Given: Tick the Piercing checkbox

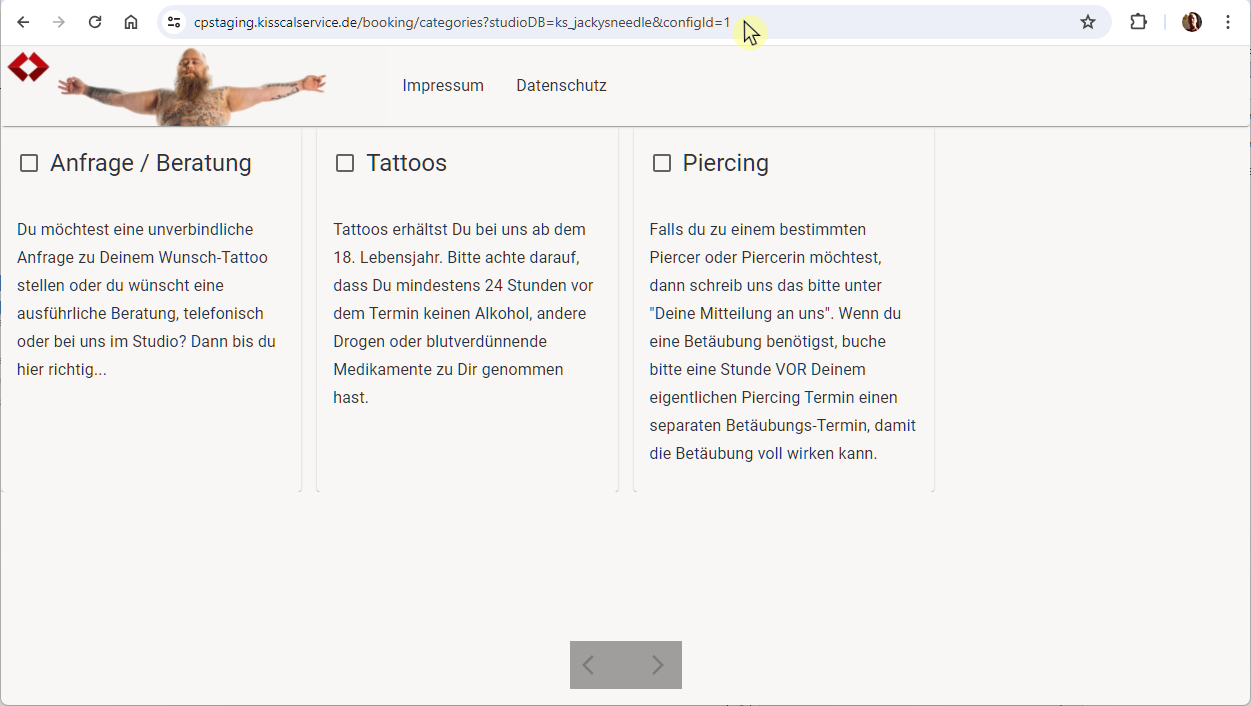Looking at the screenshot, I should tap(662, 163).
